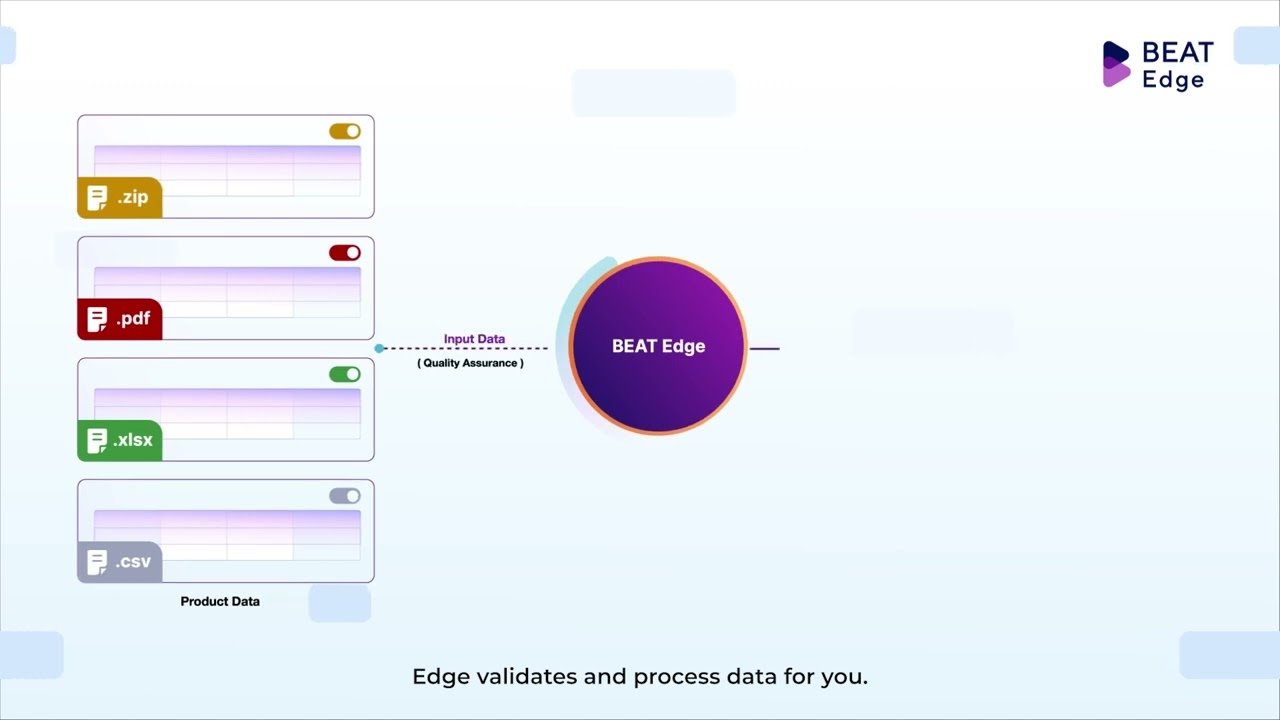The width and height of the screenshot is (1280, 720).
Task: Toggle the yellow switch on the .zip card
Action: (x=345, y=131)
